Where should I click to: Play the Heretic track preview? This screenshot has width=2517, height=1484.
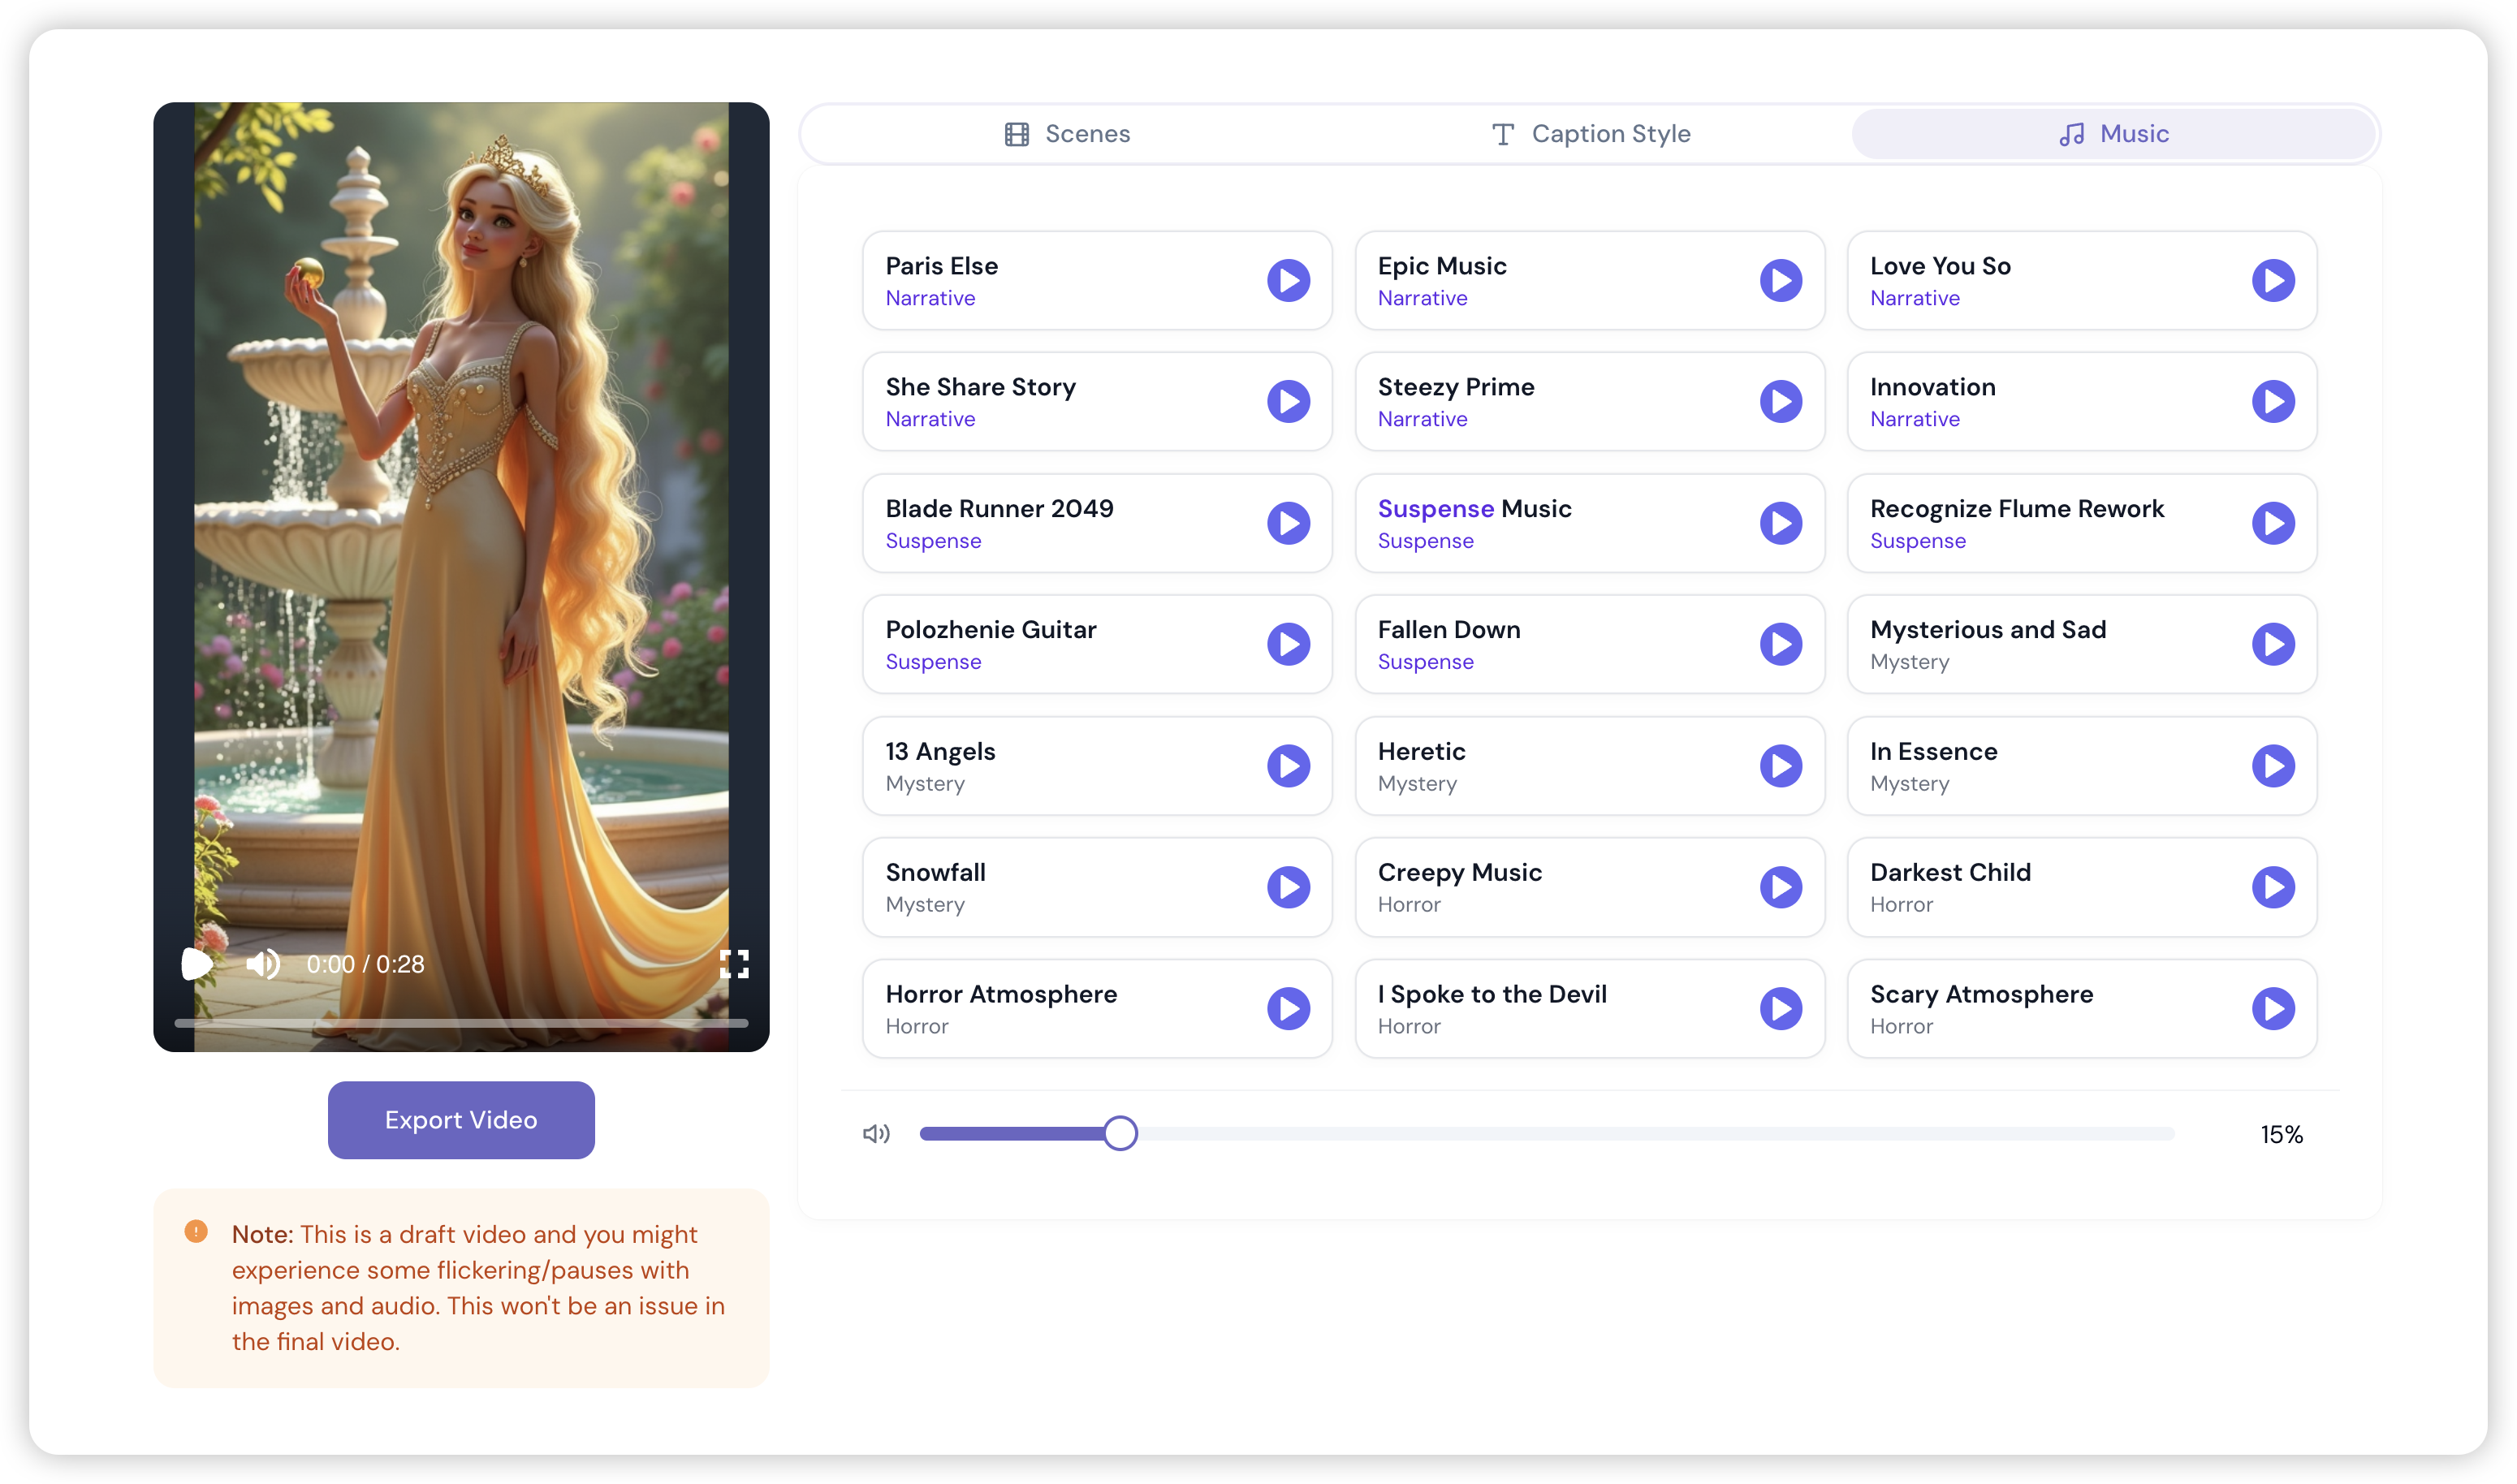1780,766
